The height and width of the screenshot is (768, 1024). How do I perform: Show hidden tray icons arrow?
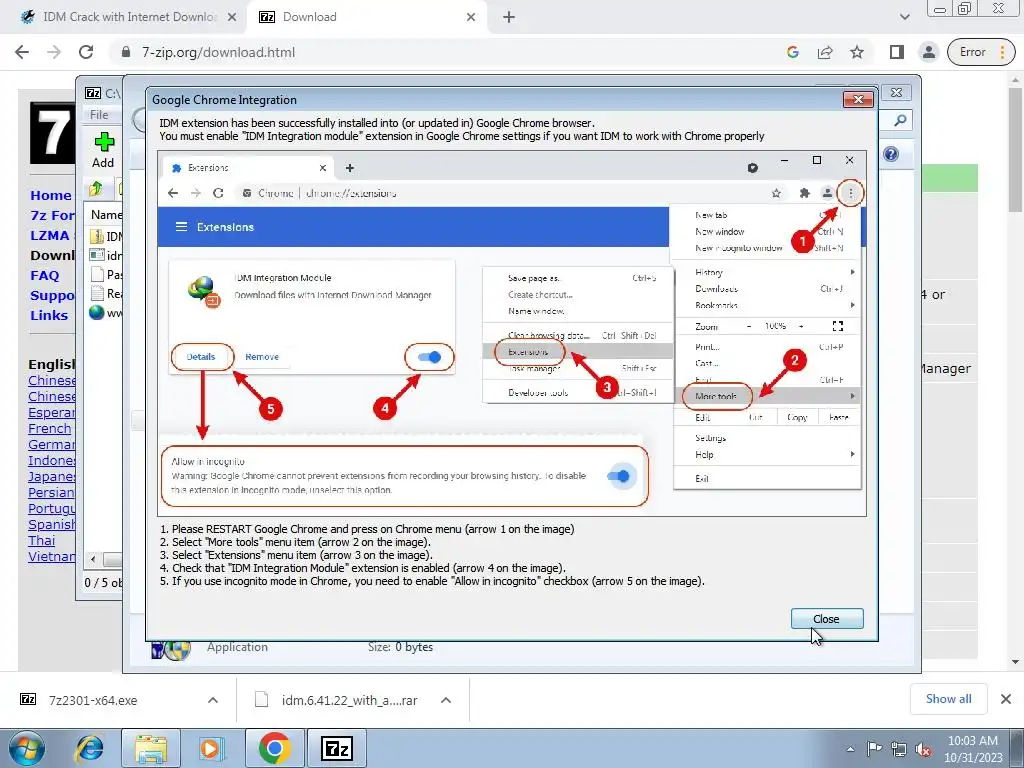tap(850, 749)
